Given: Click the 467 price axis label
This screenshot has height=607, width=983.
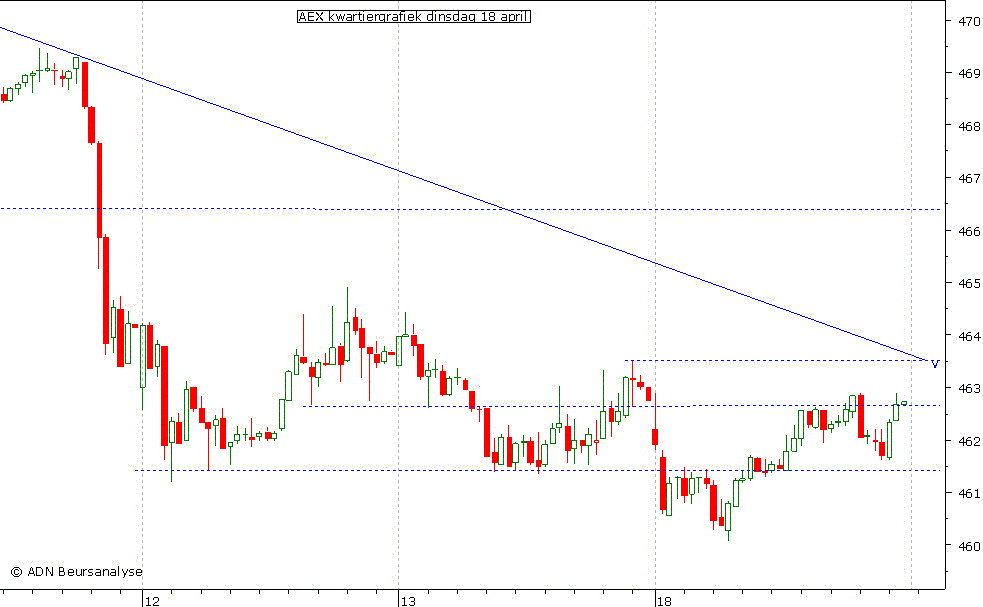Looking at the screenshot, I should pyautogui.click(x=969, y=179).
